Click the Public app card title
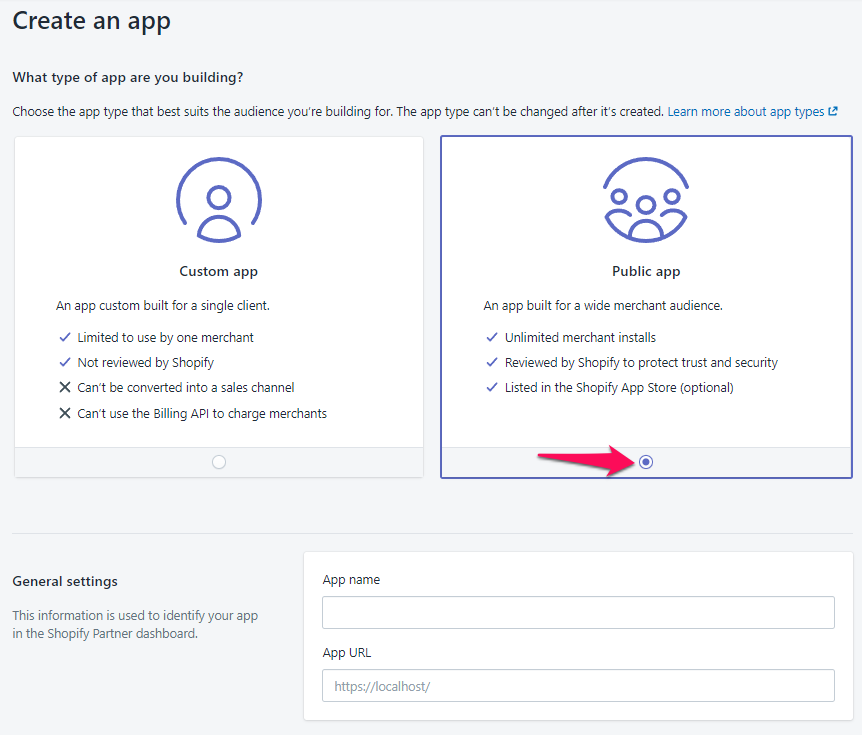This screenshot has width=862, height=735. coord(646,272)
